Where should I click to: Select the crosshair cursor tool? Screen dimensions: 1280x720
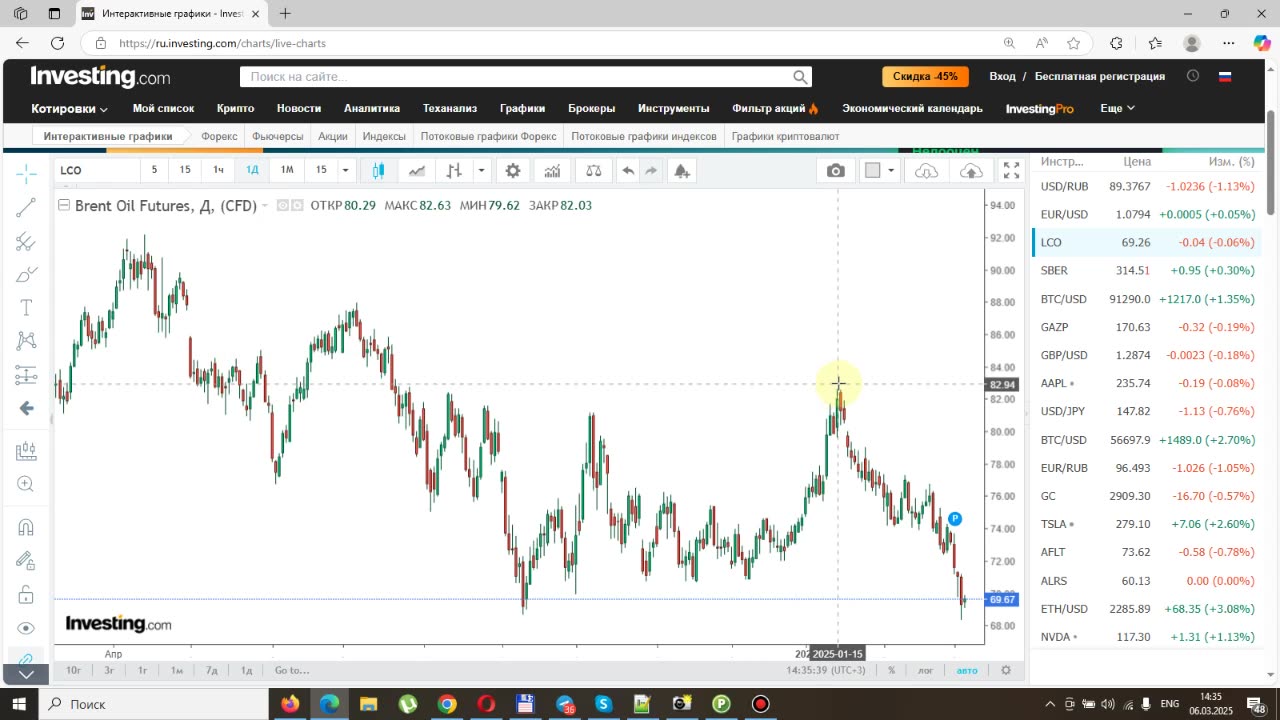[26, 174]
